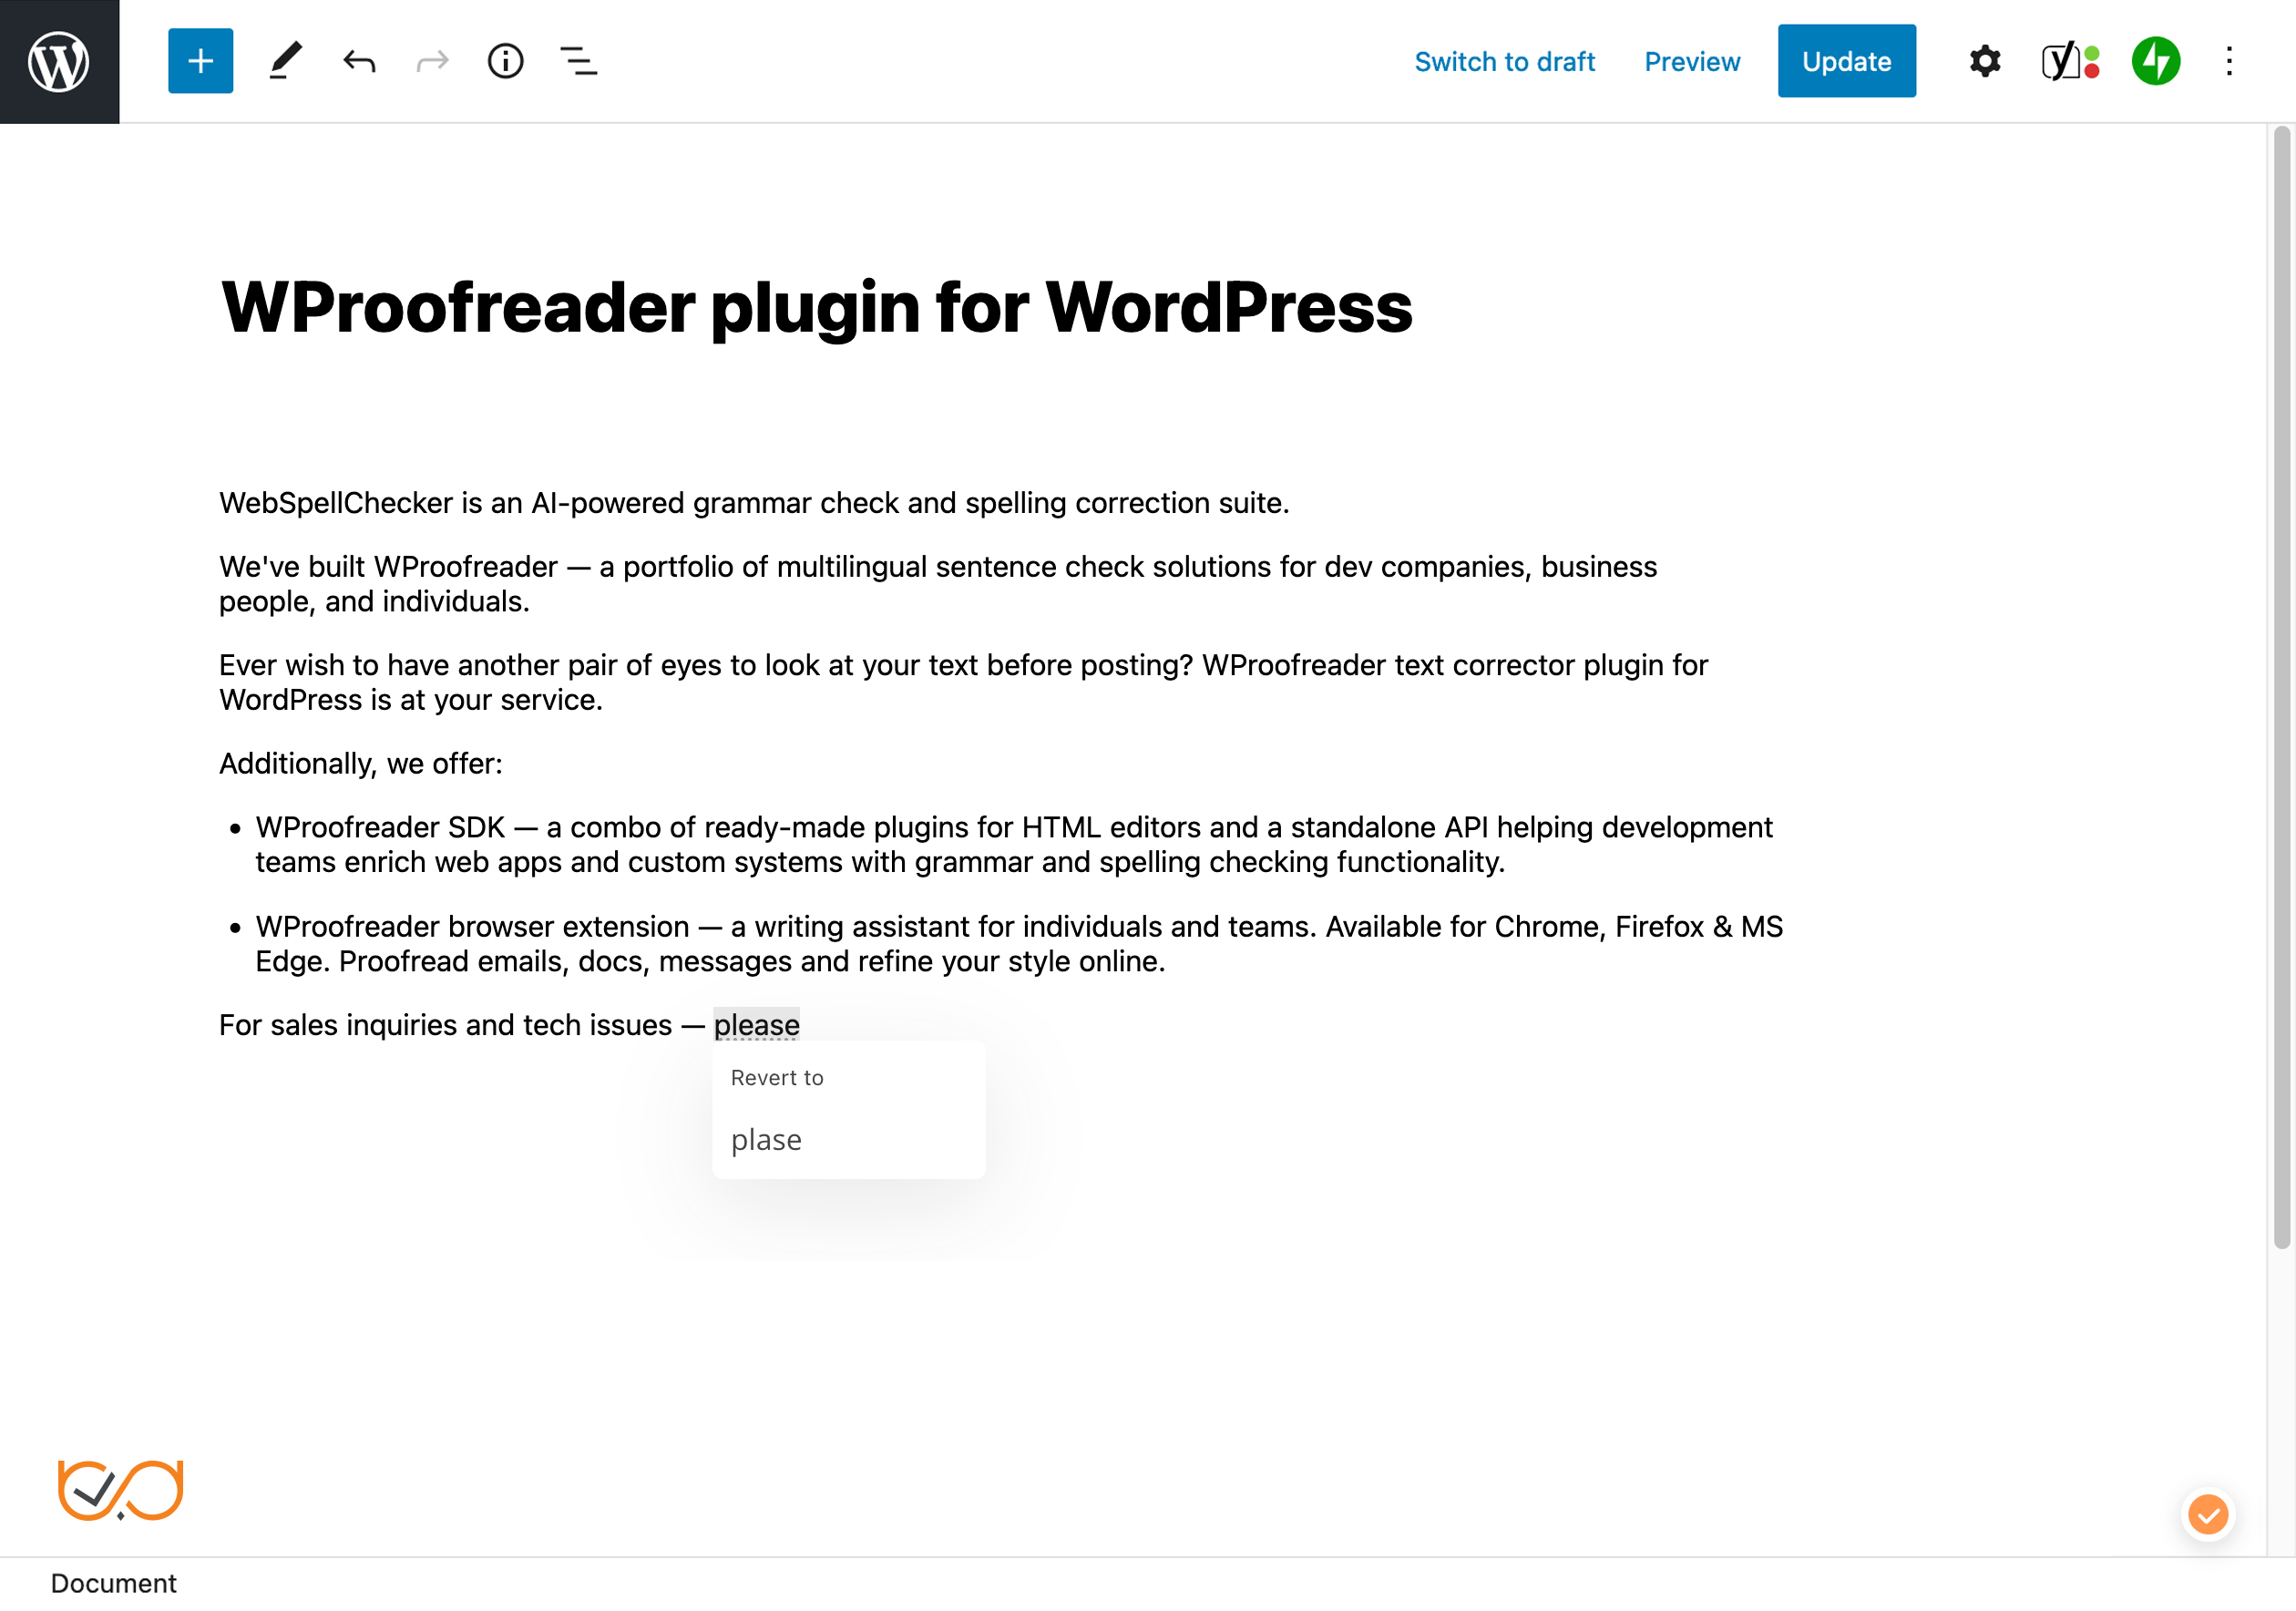The image size is (2296, 1611).
Task: Click the Undo arrow icon
Action: 358,59
